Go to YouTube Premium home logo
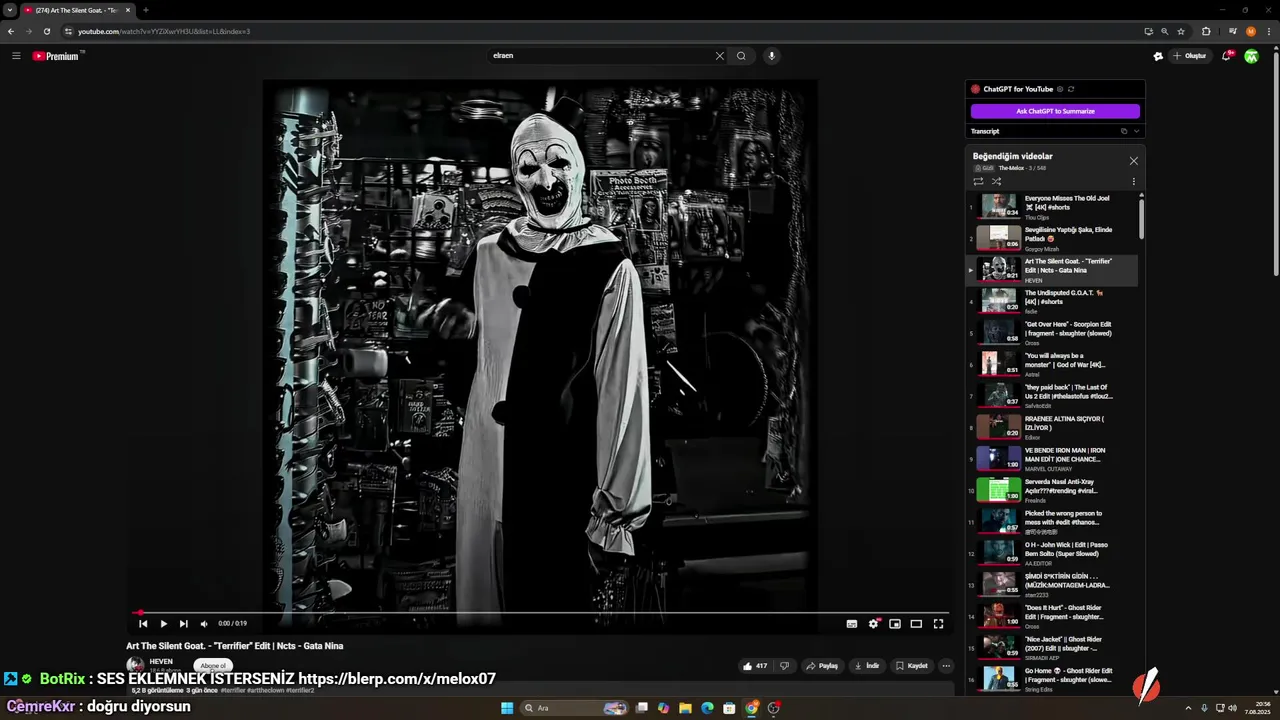1280x720 pixels. 56,56
